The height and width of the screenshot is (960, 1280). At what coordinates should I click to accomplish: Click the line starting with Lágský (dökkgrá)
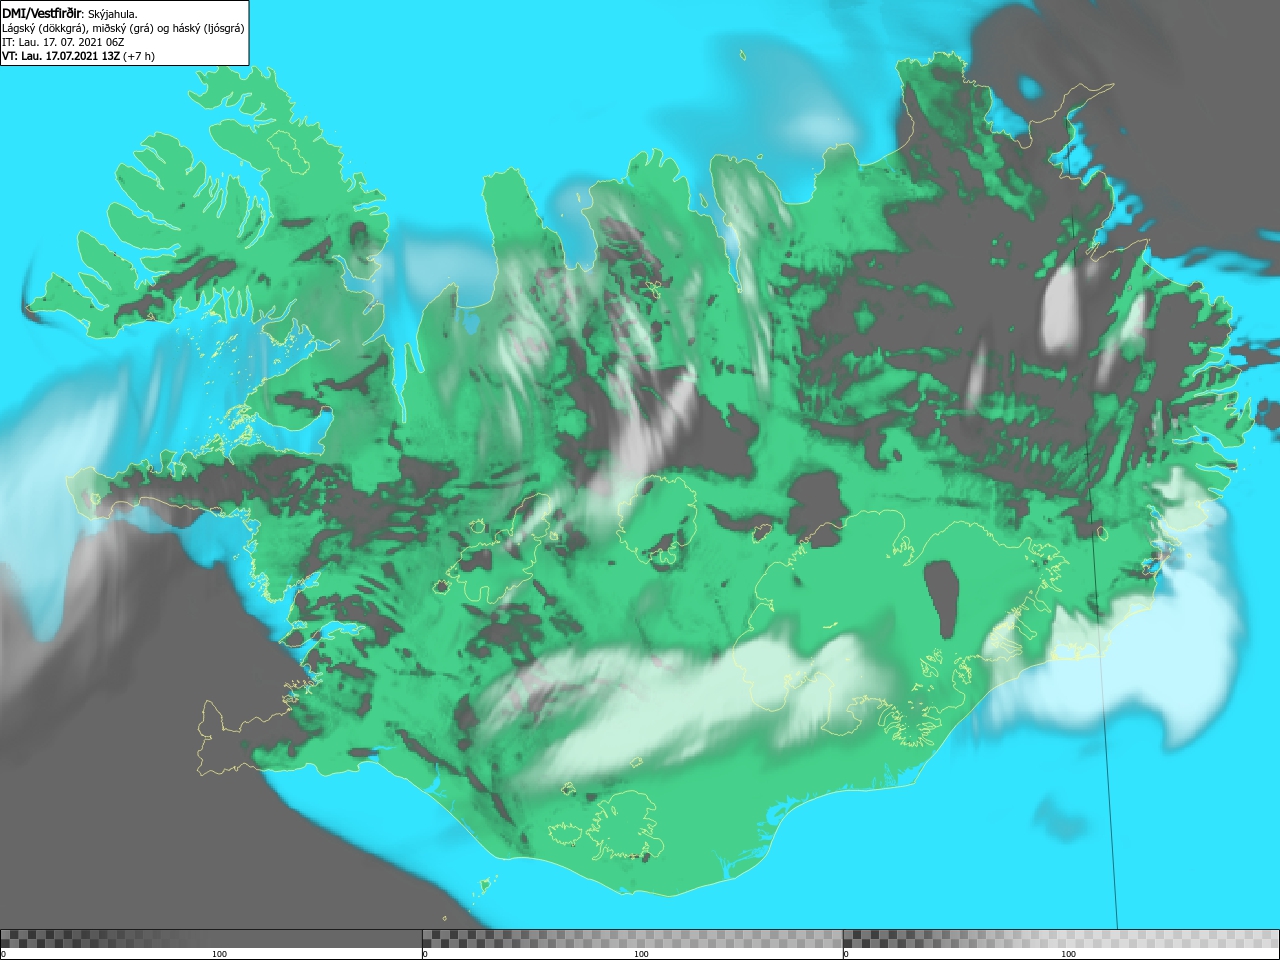(x=123, y=28)
